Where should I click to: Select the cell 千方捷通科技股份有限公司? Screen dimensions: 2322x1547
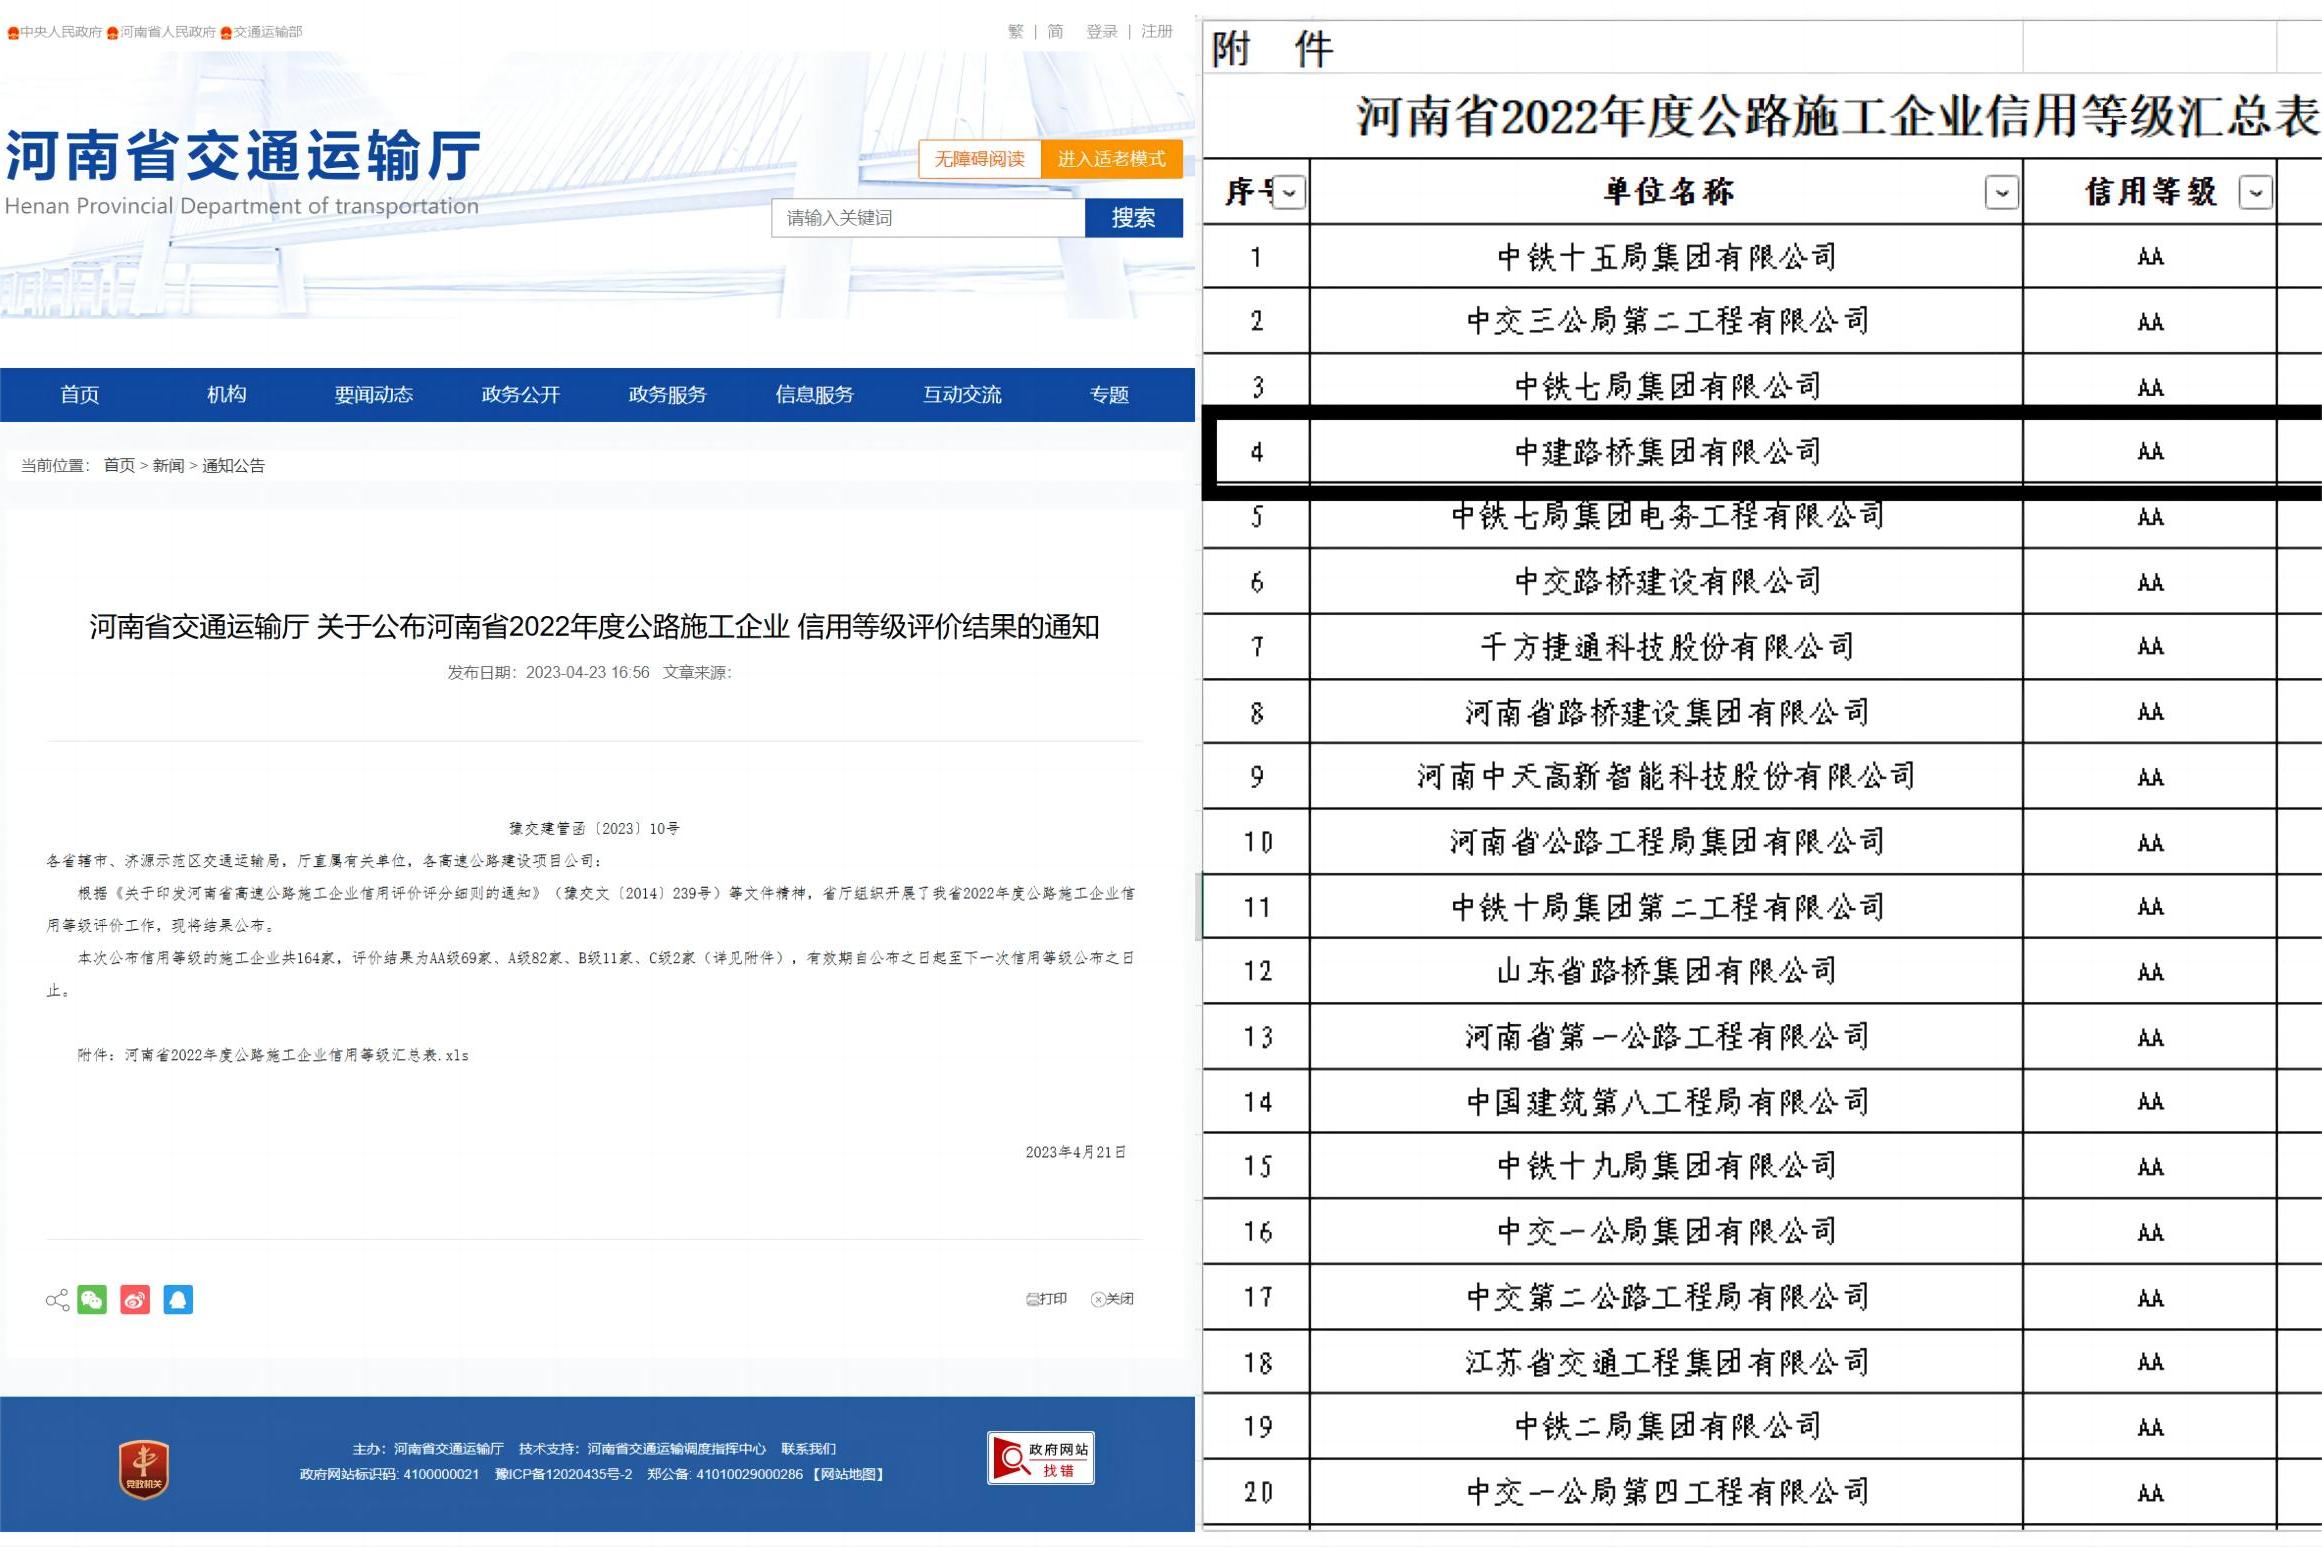coord(1666,647)
